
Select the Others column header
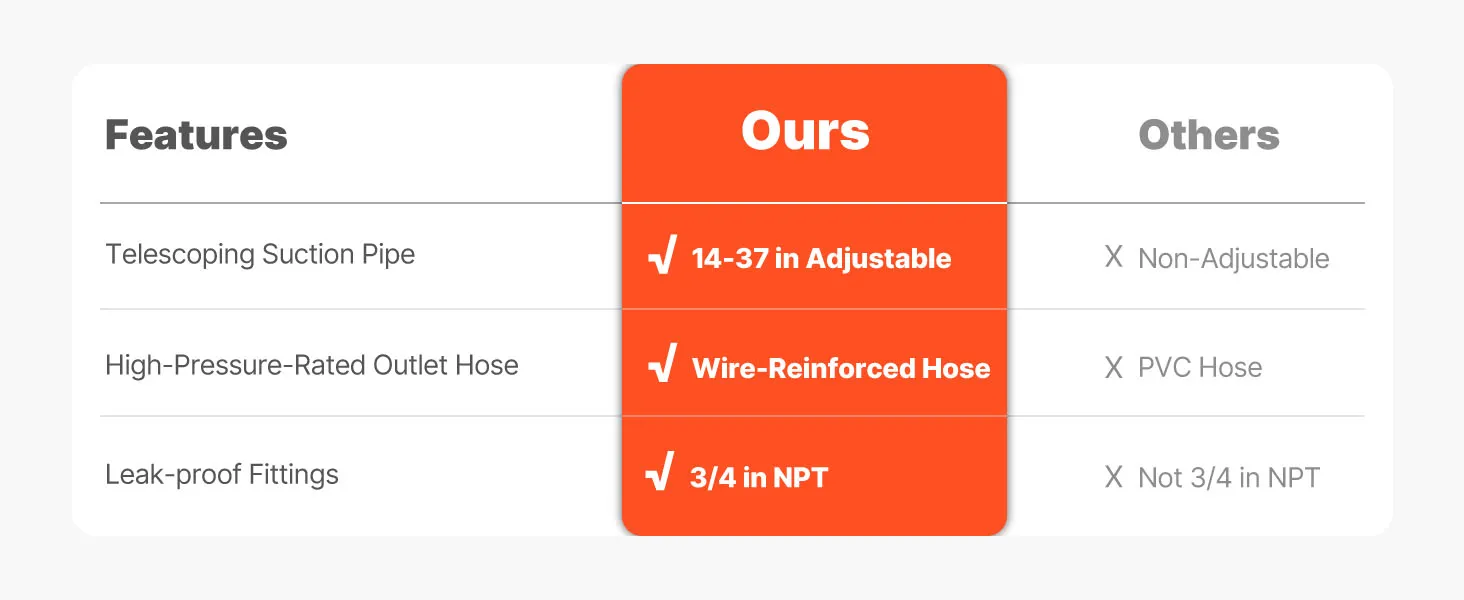pos(1208,135)
